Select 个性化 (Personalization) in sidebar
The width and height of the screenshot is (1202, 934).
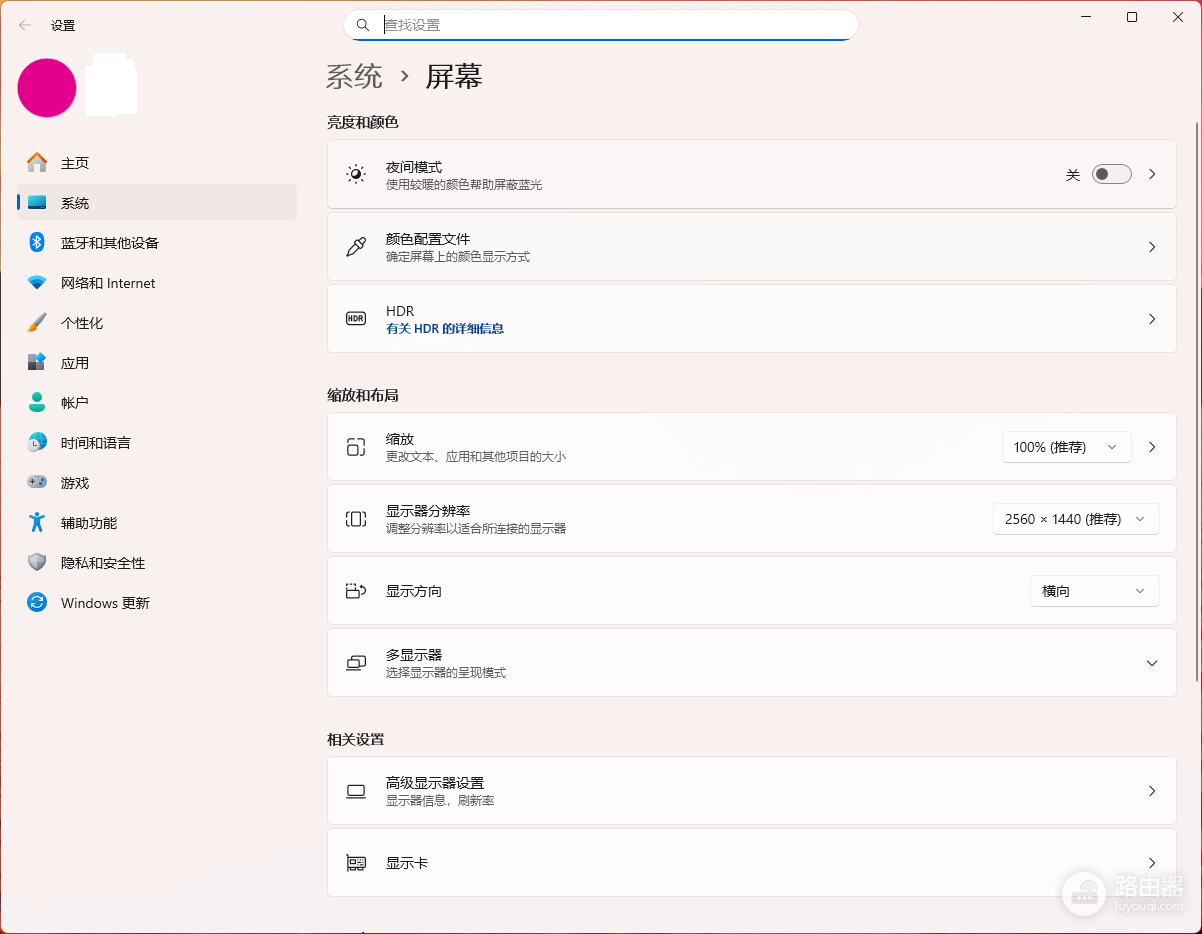tap(157, 322)
